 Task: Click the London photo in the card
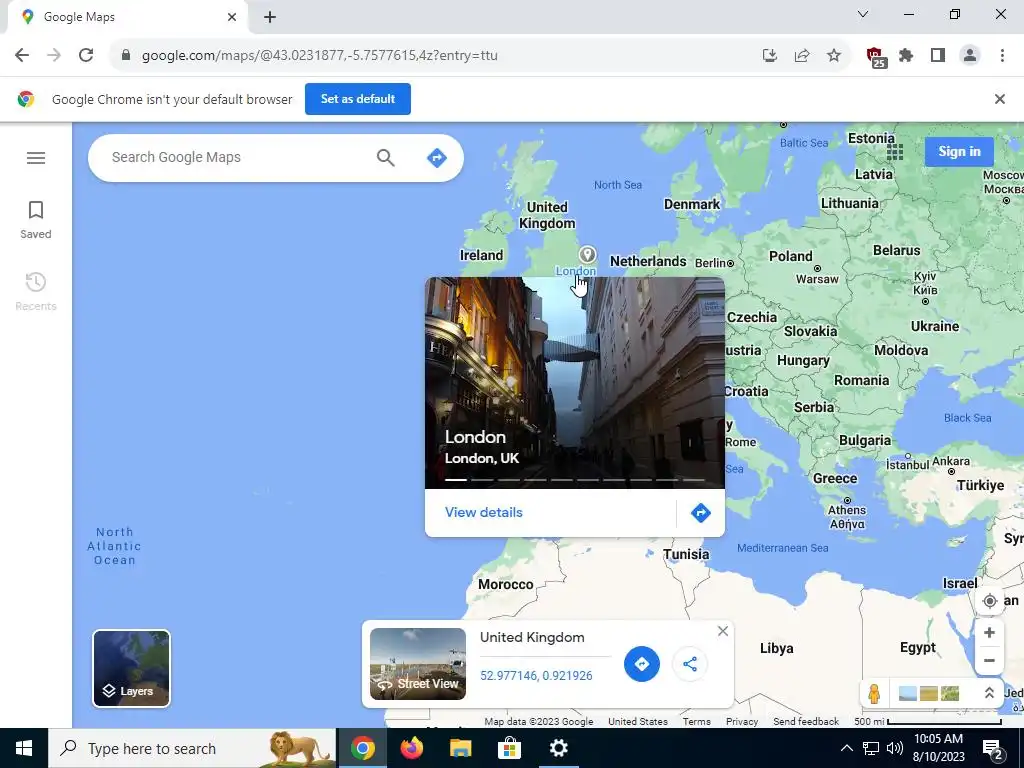point(575,383)
